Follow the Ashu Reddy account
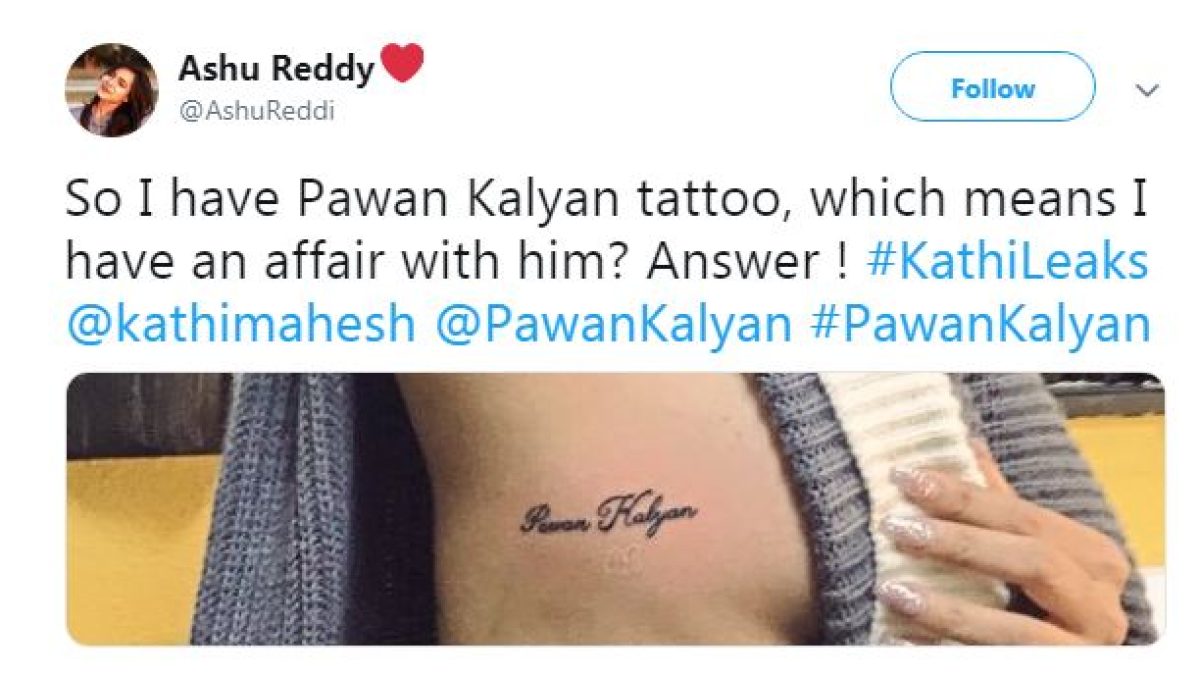Image resolution: width=1200 pixels, height=675 pixels. [x=992, y=87]
